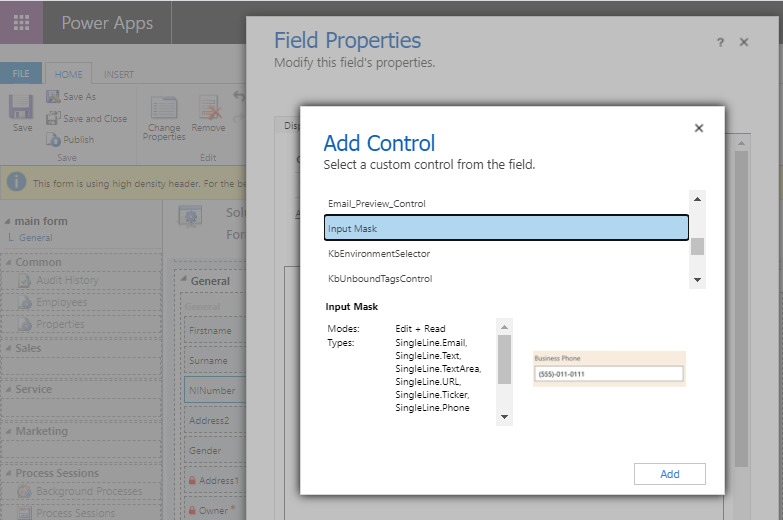This screenshot has width=783, height=520.
Task: Open the Power Apps app launcher waffle
Action: point(21,22)
